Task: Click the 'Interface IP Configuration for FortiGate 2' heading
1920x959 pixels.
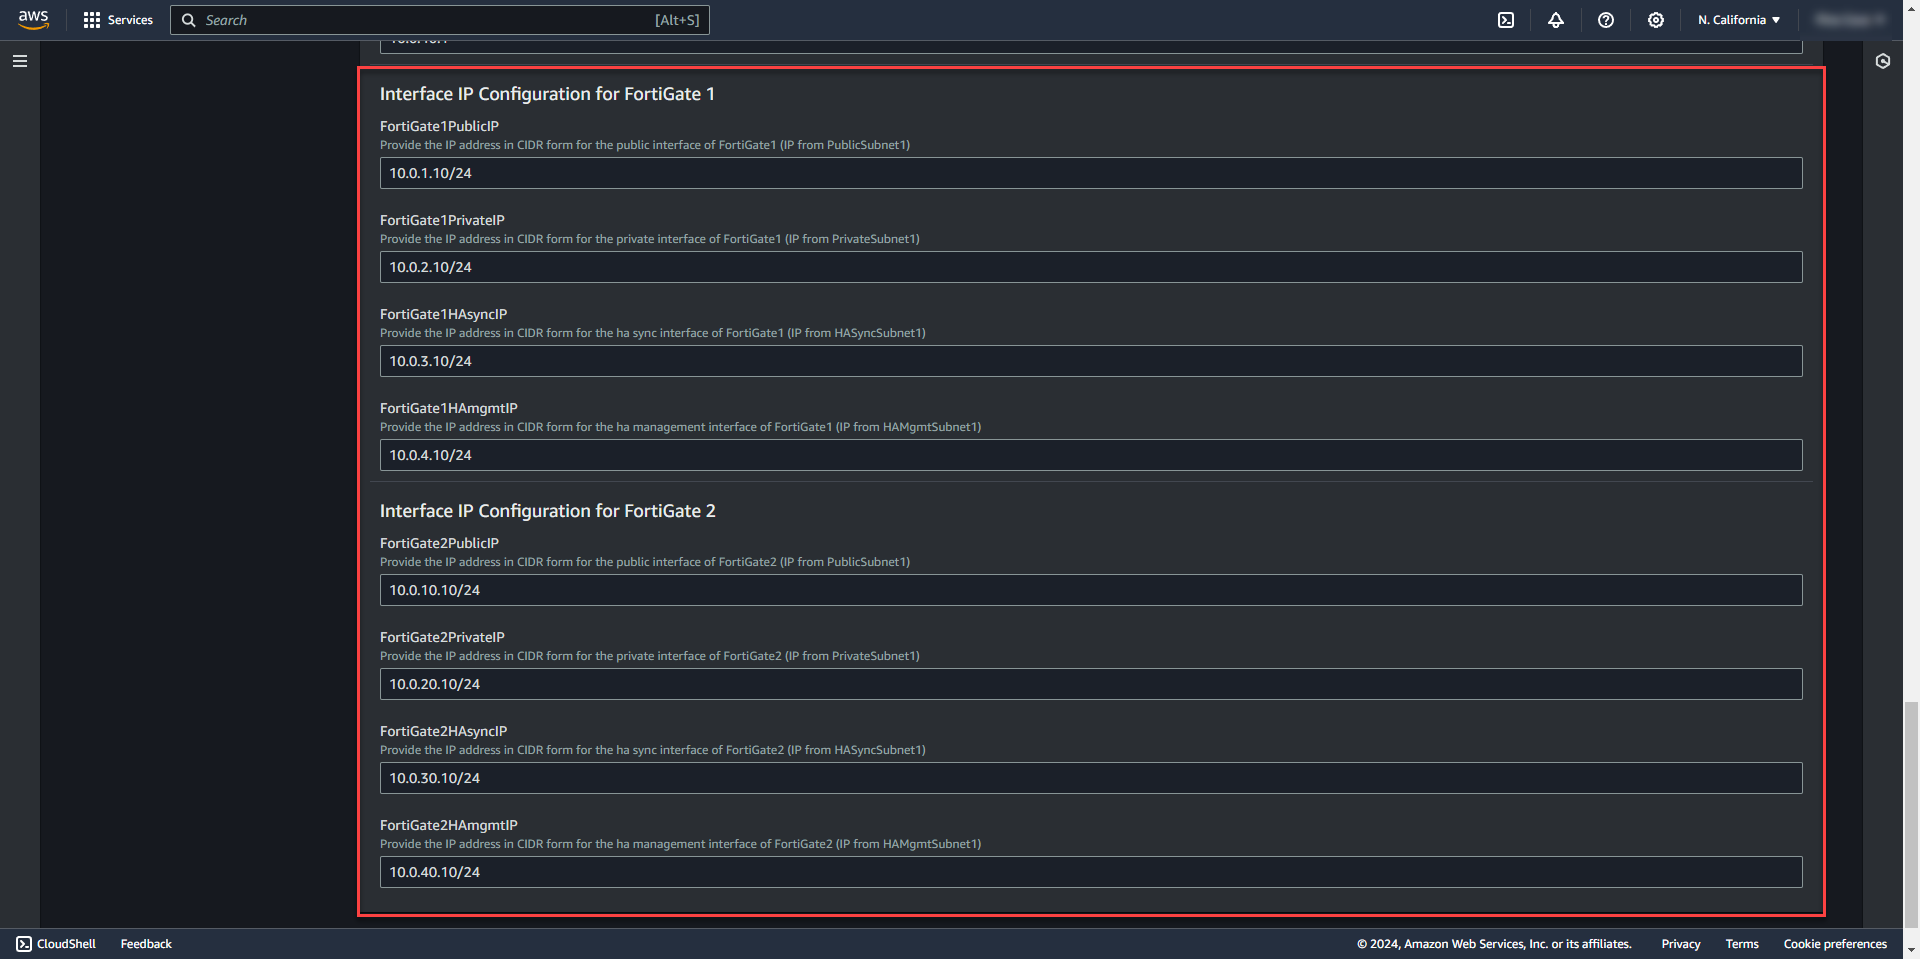Action: [548, 511]
